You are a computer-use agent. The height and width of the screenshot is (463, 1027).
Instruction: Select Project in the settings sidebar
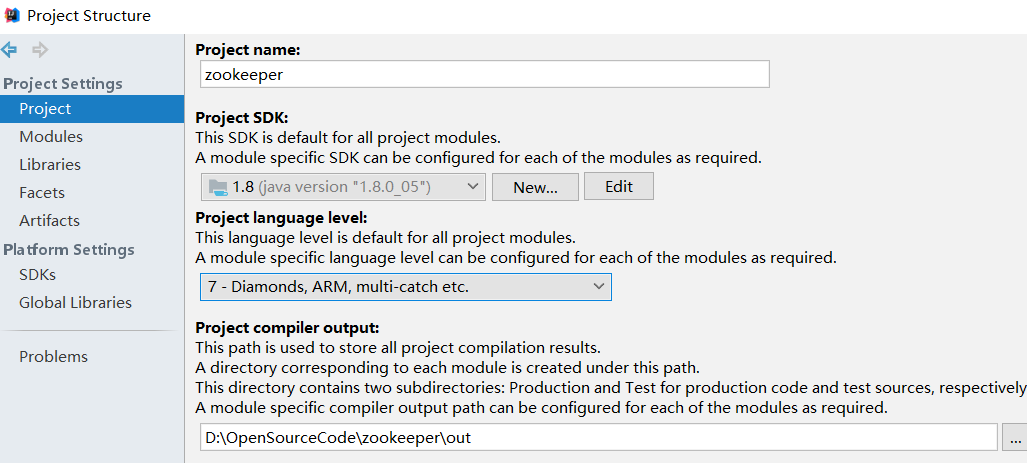(45, 109)
